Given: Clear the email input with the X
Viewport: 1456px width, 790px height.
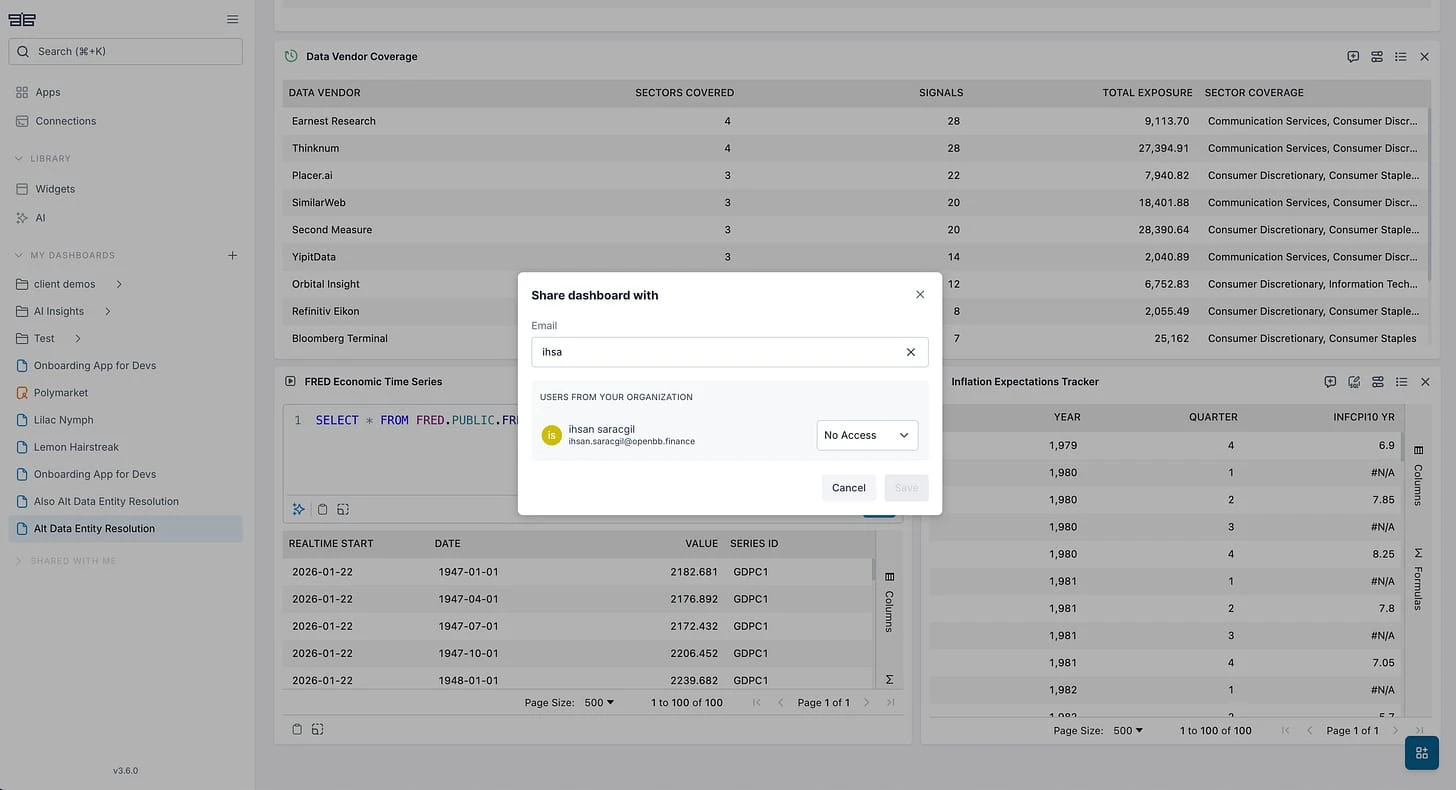Looking at the screenshot, I should (x=910, y=351).
